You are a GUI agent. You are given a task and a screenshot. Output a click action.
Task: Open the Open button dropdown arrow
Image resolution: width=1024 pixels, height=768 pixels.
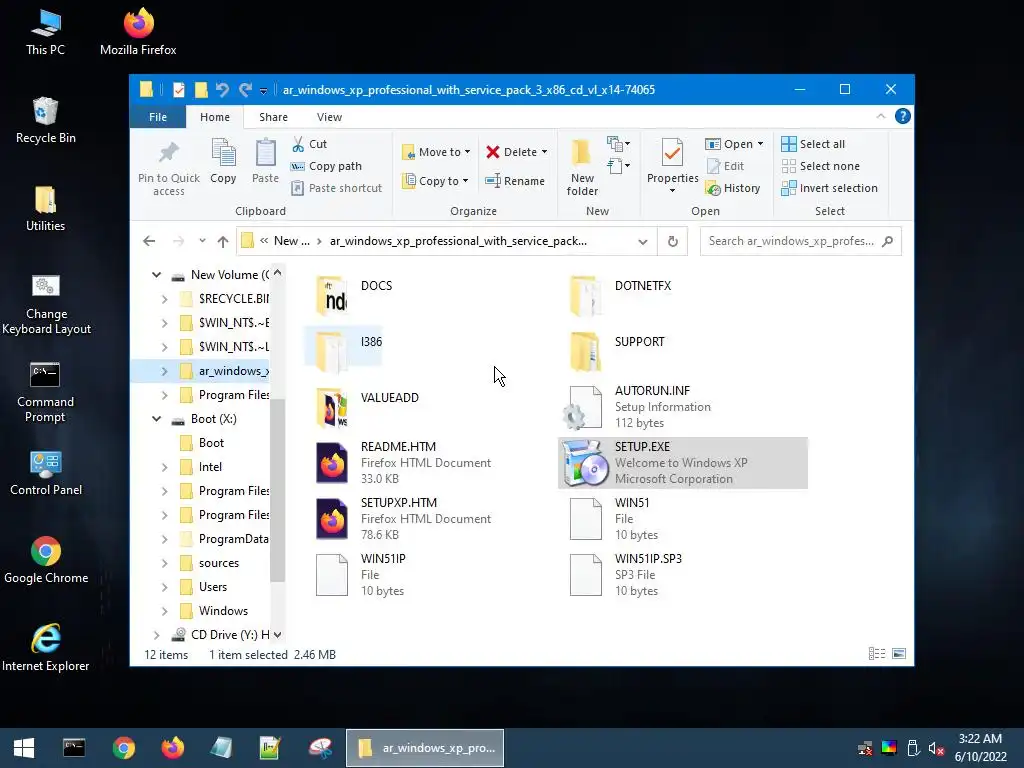point(760,144)
